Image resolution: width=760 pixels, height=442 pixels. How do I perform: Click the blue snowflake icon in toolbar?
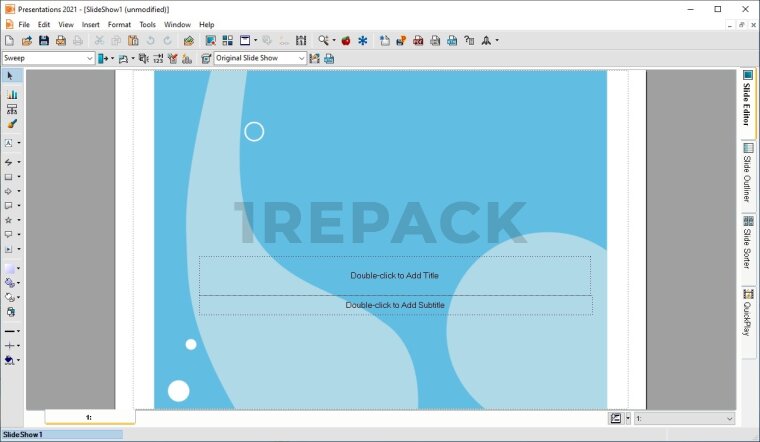coord(363,41)
